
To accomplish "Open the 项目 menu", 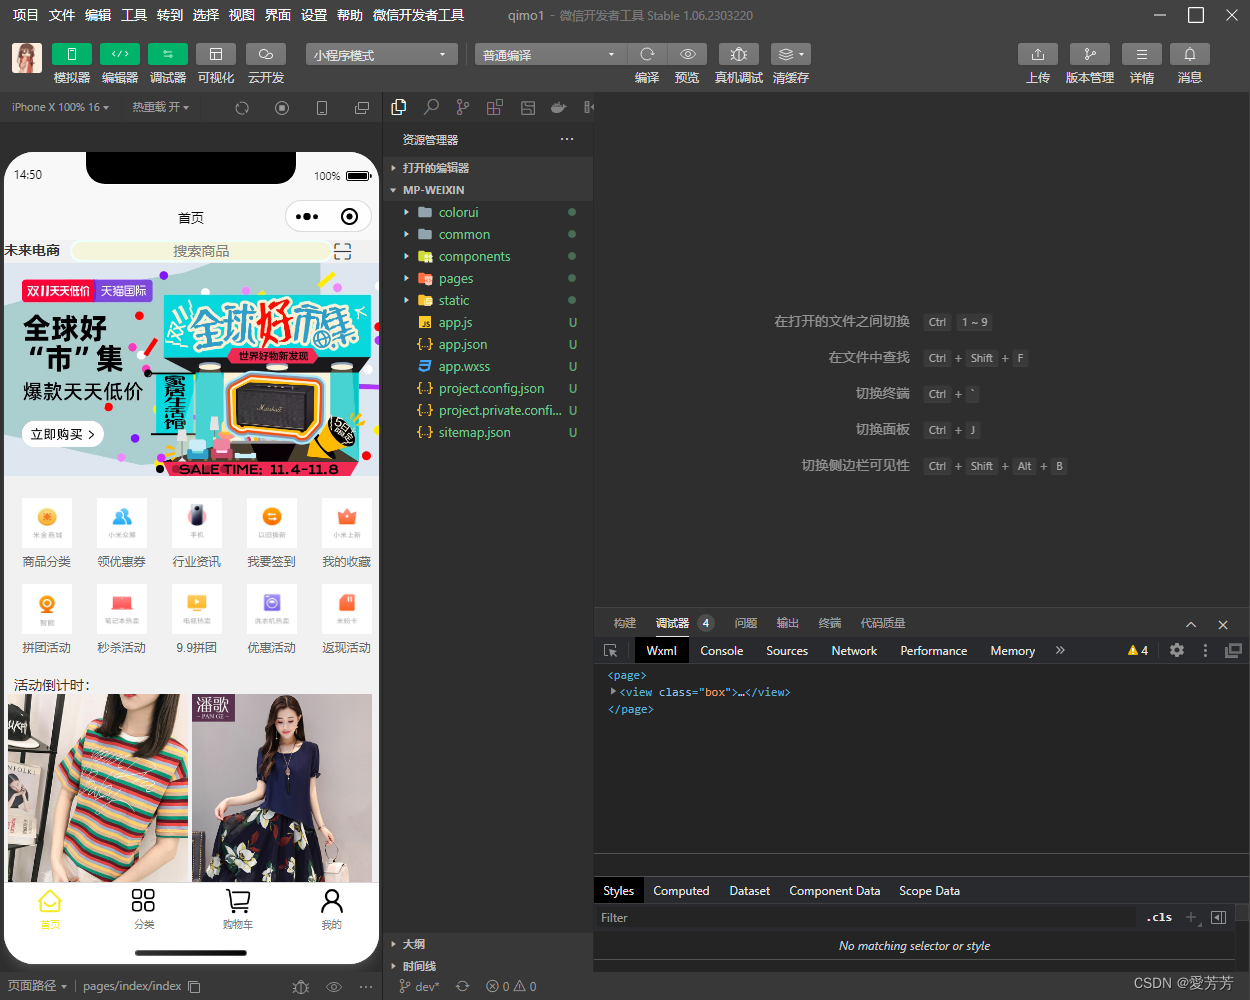I will click(x=25, y=15).
